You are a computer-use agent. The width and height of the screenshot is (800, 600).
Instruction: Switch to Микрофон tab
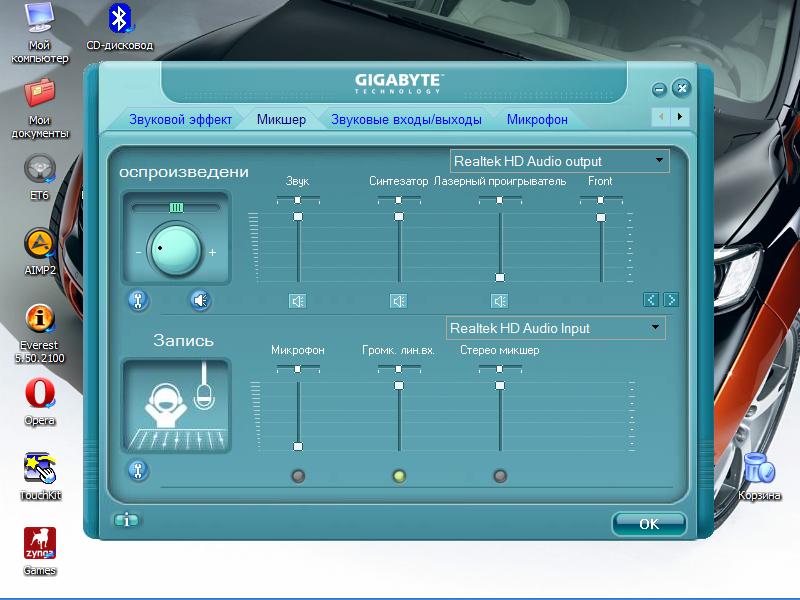(x=537, y=119)
